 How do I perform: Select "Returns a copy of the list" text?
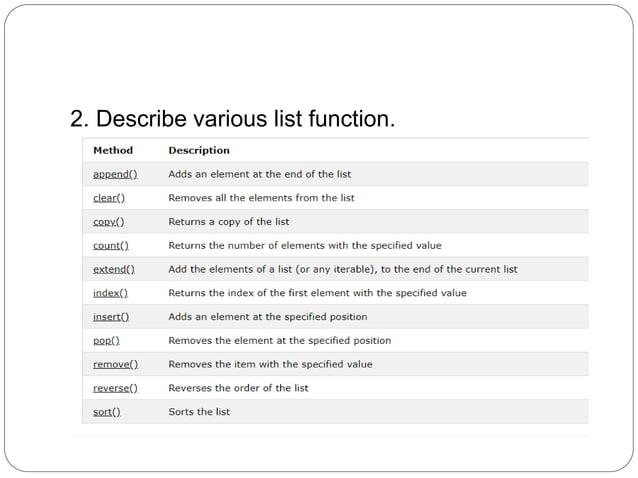[229, 221]
